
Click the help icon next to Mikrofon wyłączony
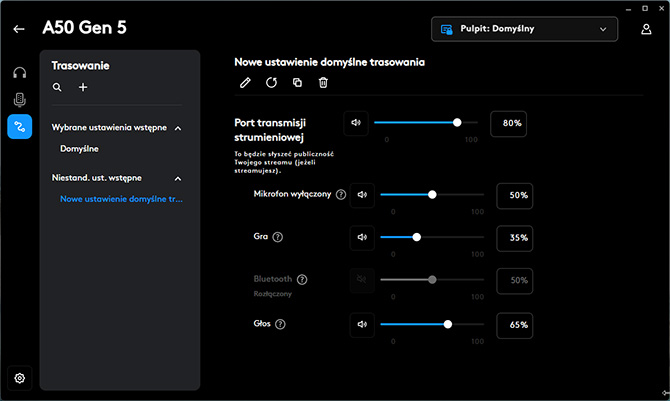[341, 195]
